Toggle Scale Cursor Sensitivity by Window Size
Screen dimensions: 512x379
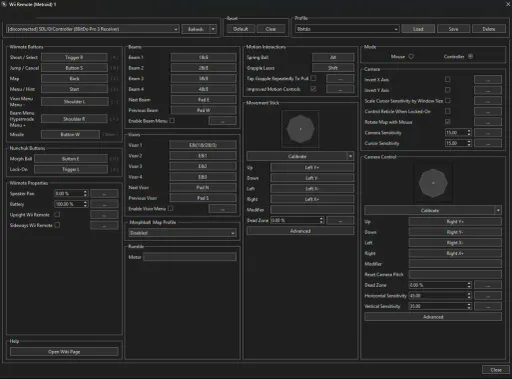click(448, 100)
